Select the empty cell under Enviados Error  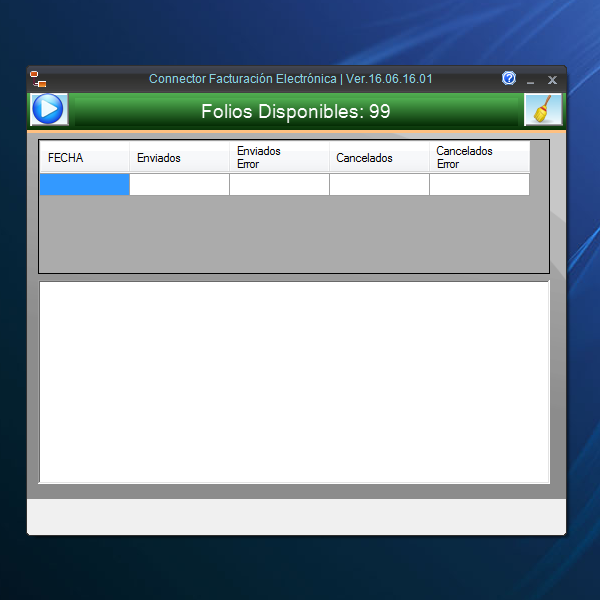coord(279,185)
